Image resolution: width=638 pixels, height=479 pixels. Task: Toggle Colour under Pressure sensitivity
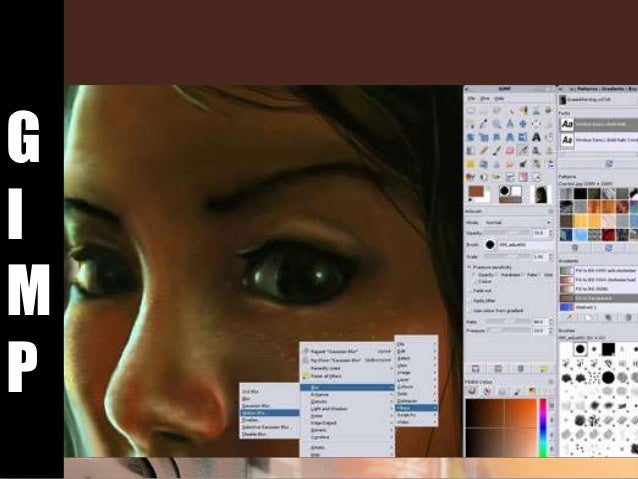(474, 281)
